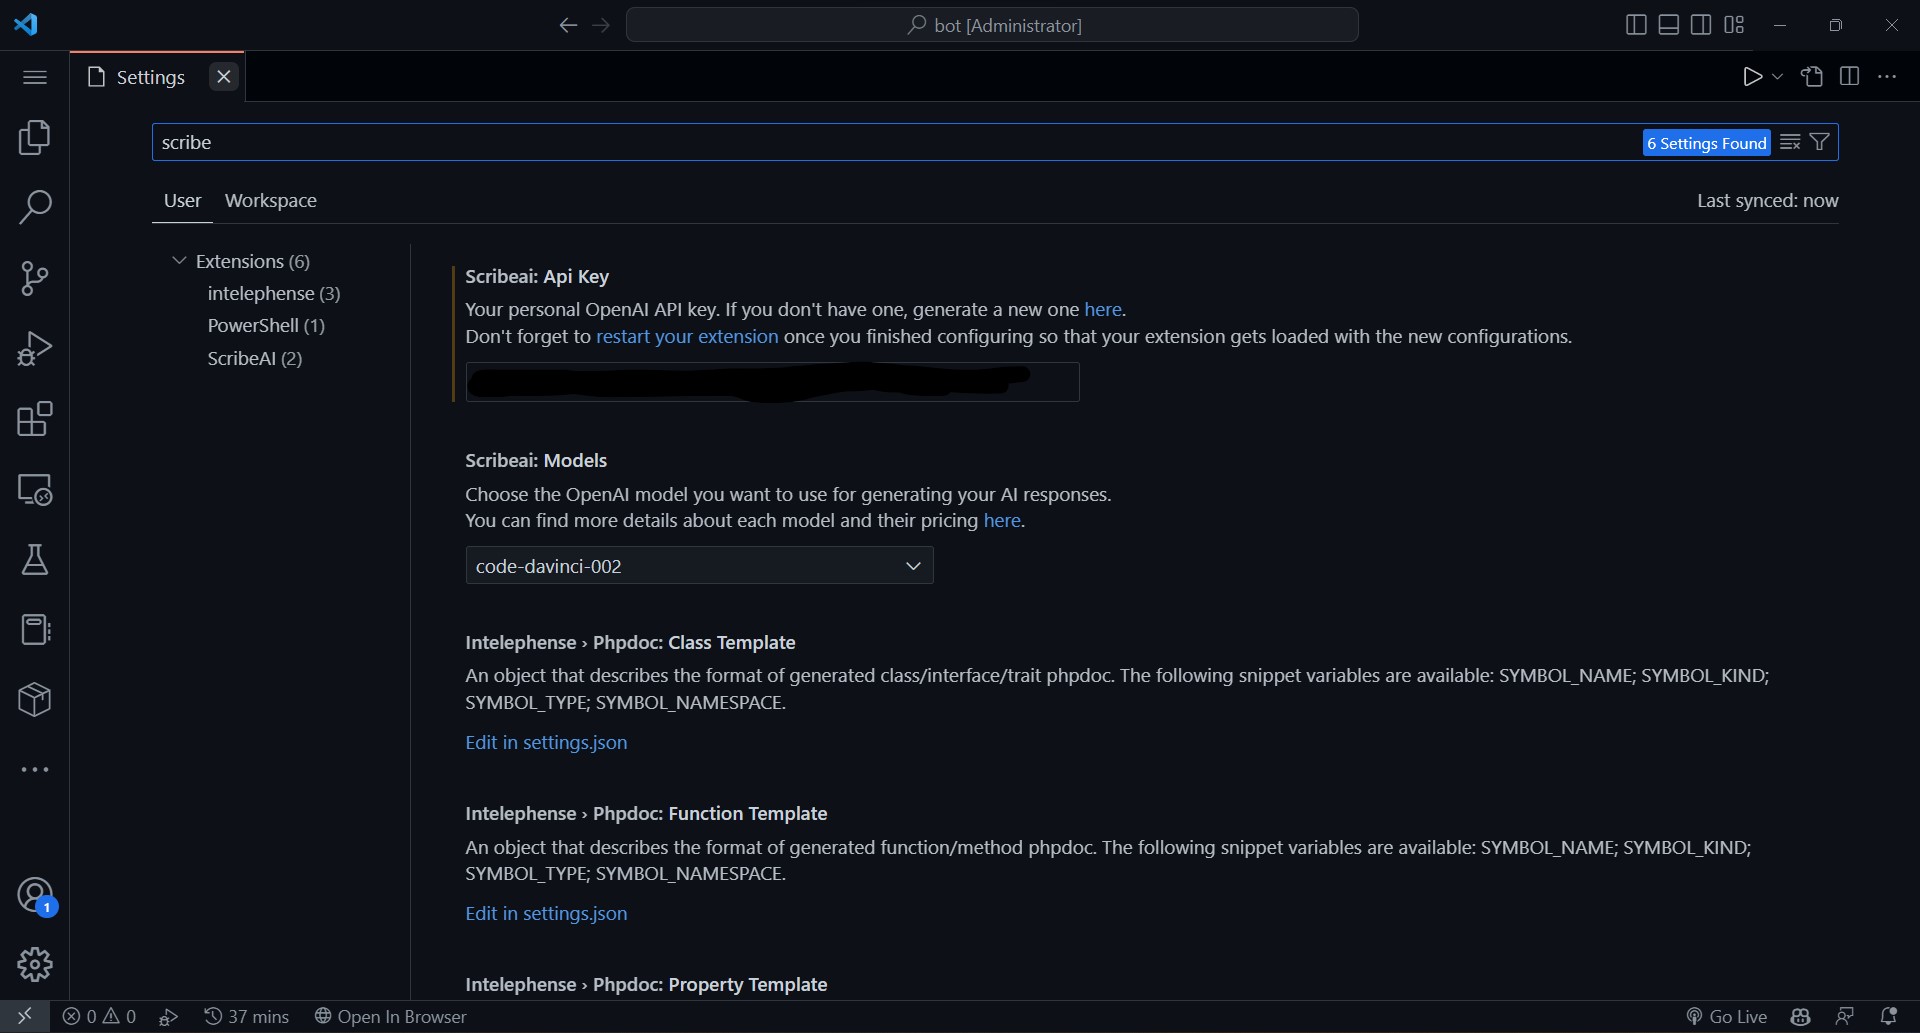Close the Settings tab
Screen dimensions: 1920x1033
coord(224,77)
